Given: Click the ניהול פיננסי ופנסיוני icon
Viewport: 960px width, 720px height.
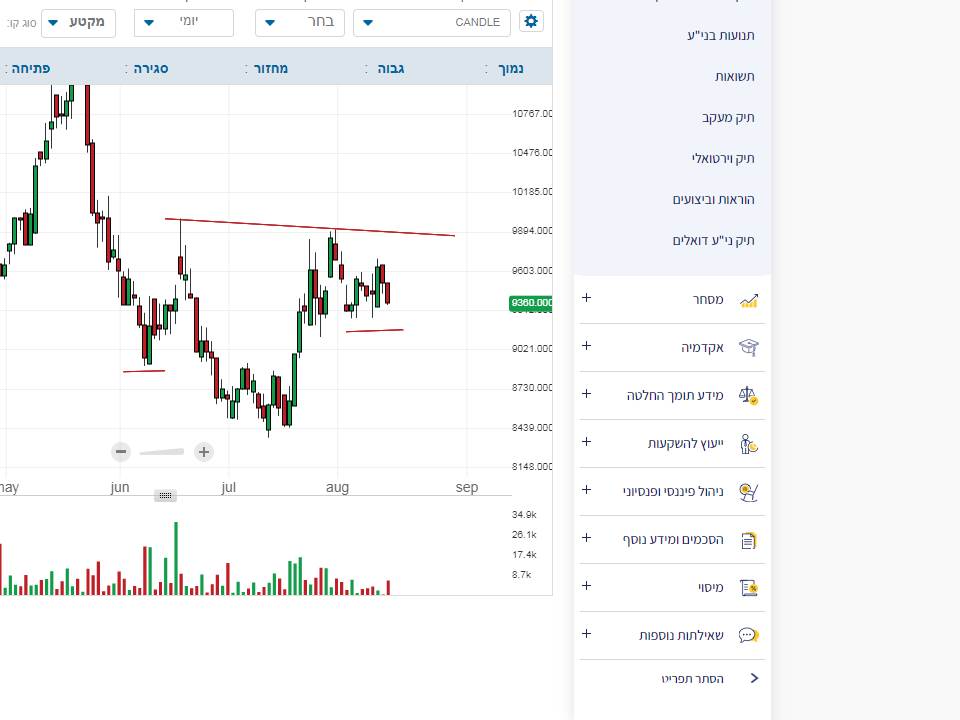Looking at the screenshot, I should pos(749,491).
